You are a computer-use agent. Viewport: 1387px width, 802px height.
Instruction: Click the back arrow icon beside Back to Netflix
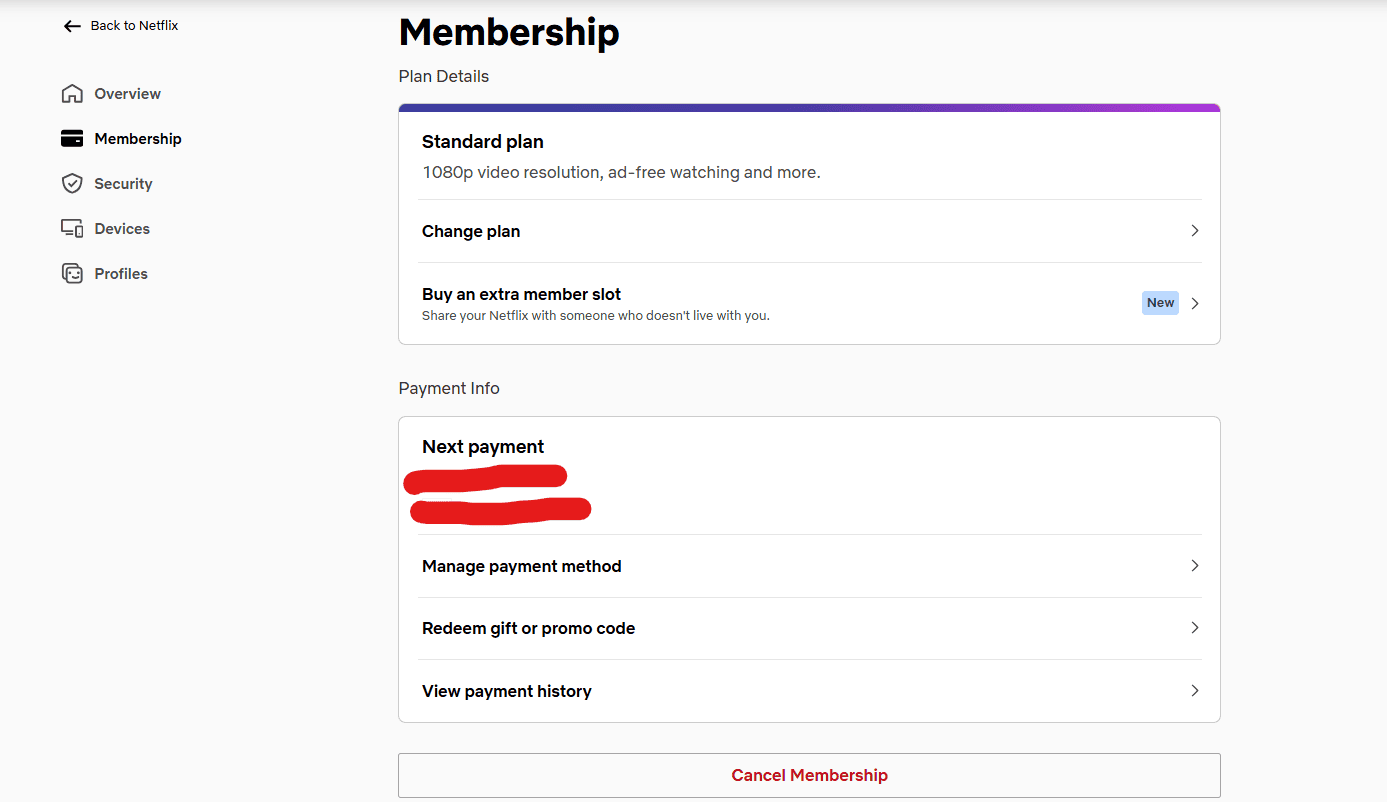(x=72, y=26)
